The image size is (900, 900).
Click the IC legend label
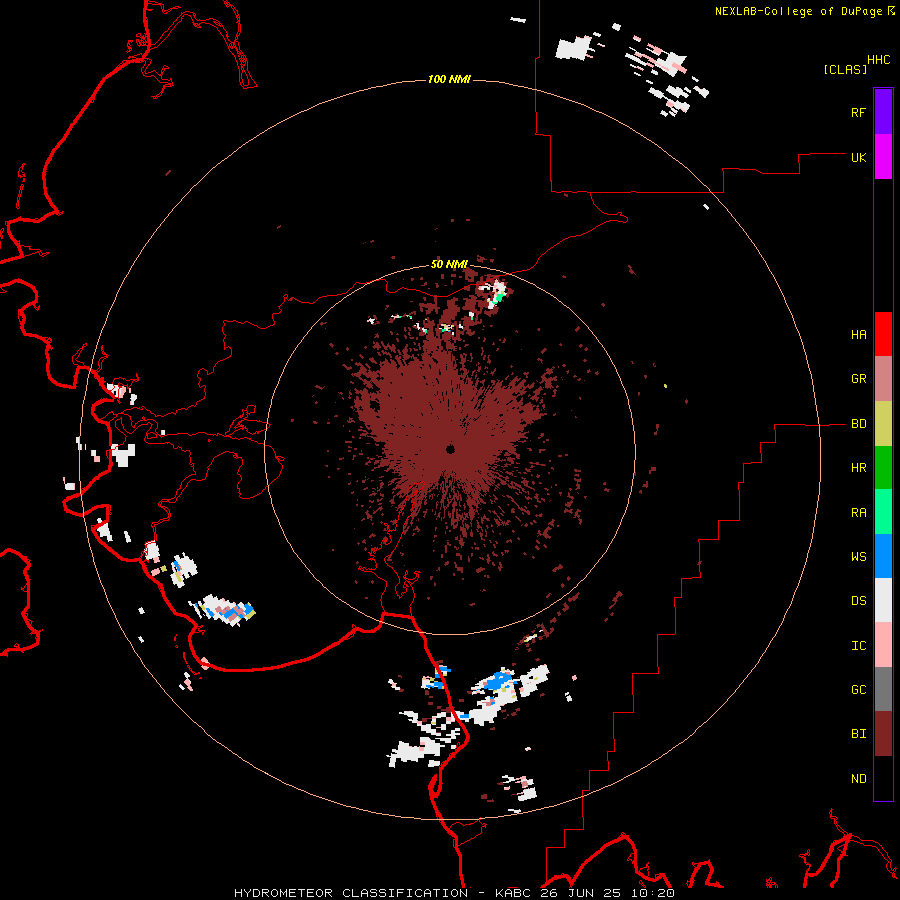pyautogui.click(x=858, y=646)
